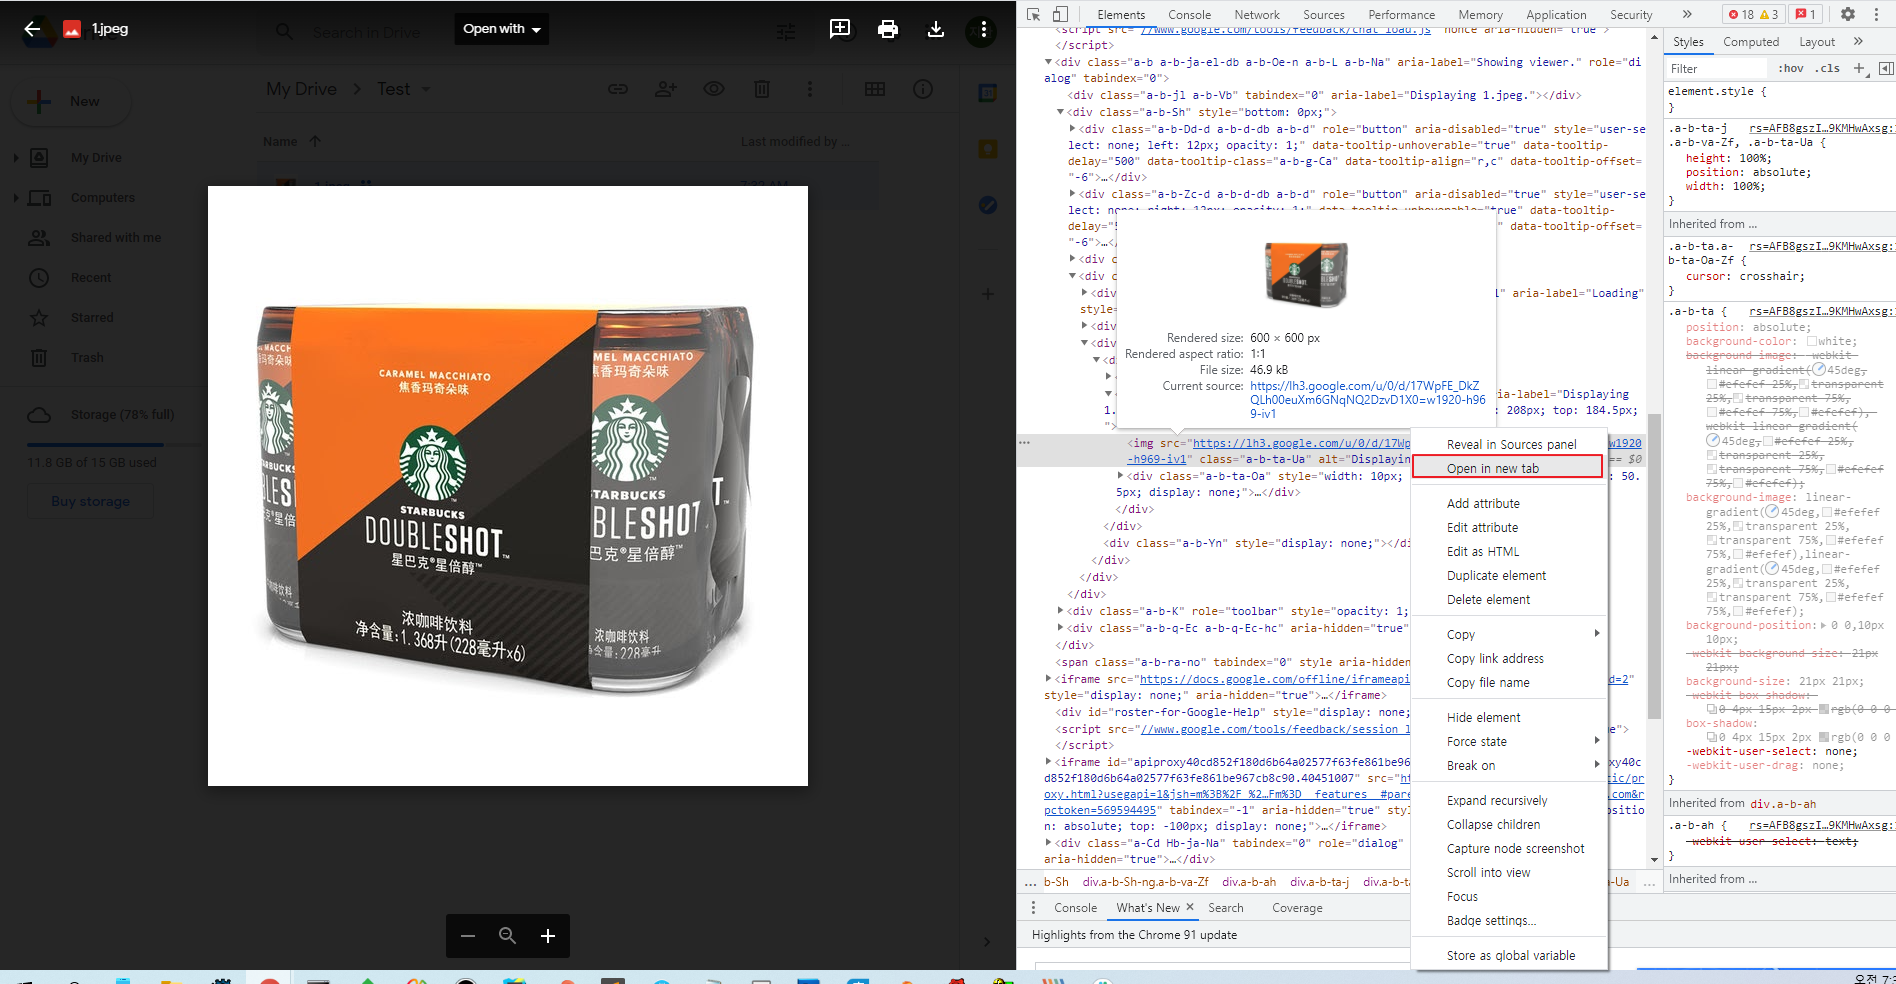
Task: Collapse the div class a-b-Sh node
Action: (1060, 112)
